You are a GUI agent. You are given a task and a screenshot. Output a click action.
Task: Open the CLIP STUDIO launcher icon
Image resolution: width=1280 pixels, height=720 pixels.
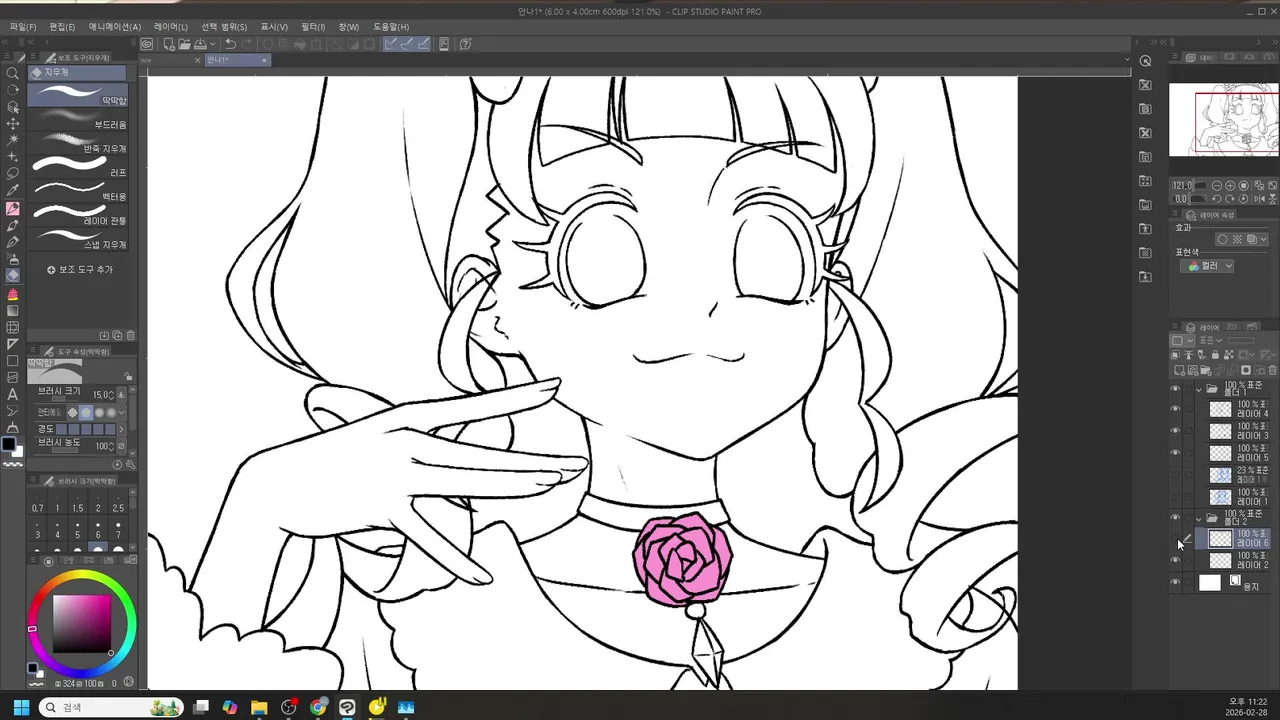coord(147,44)
